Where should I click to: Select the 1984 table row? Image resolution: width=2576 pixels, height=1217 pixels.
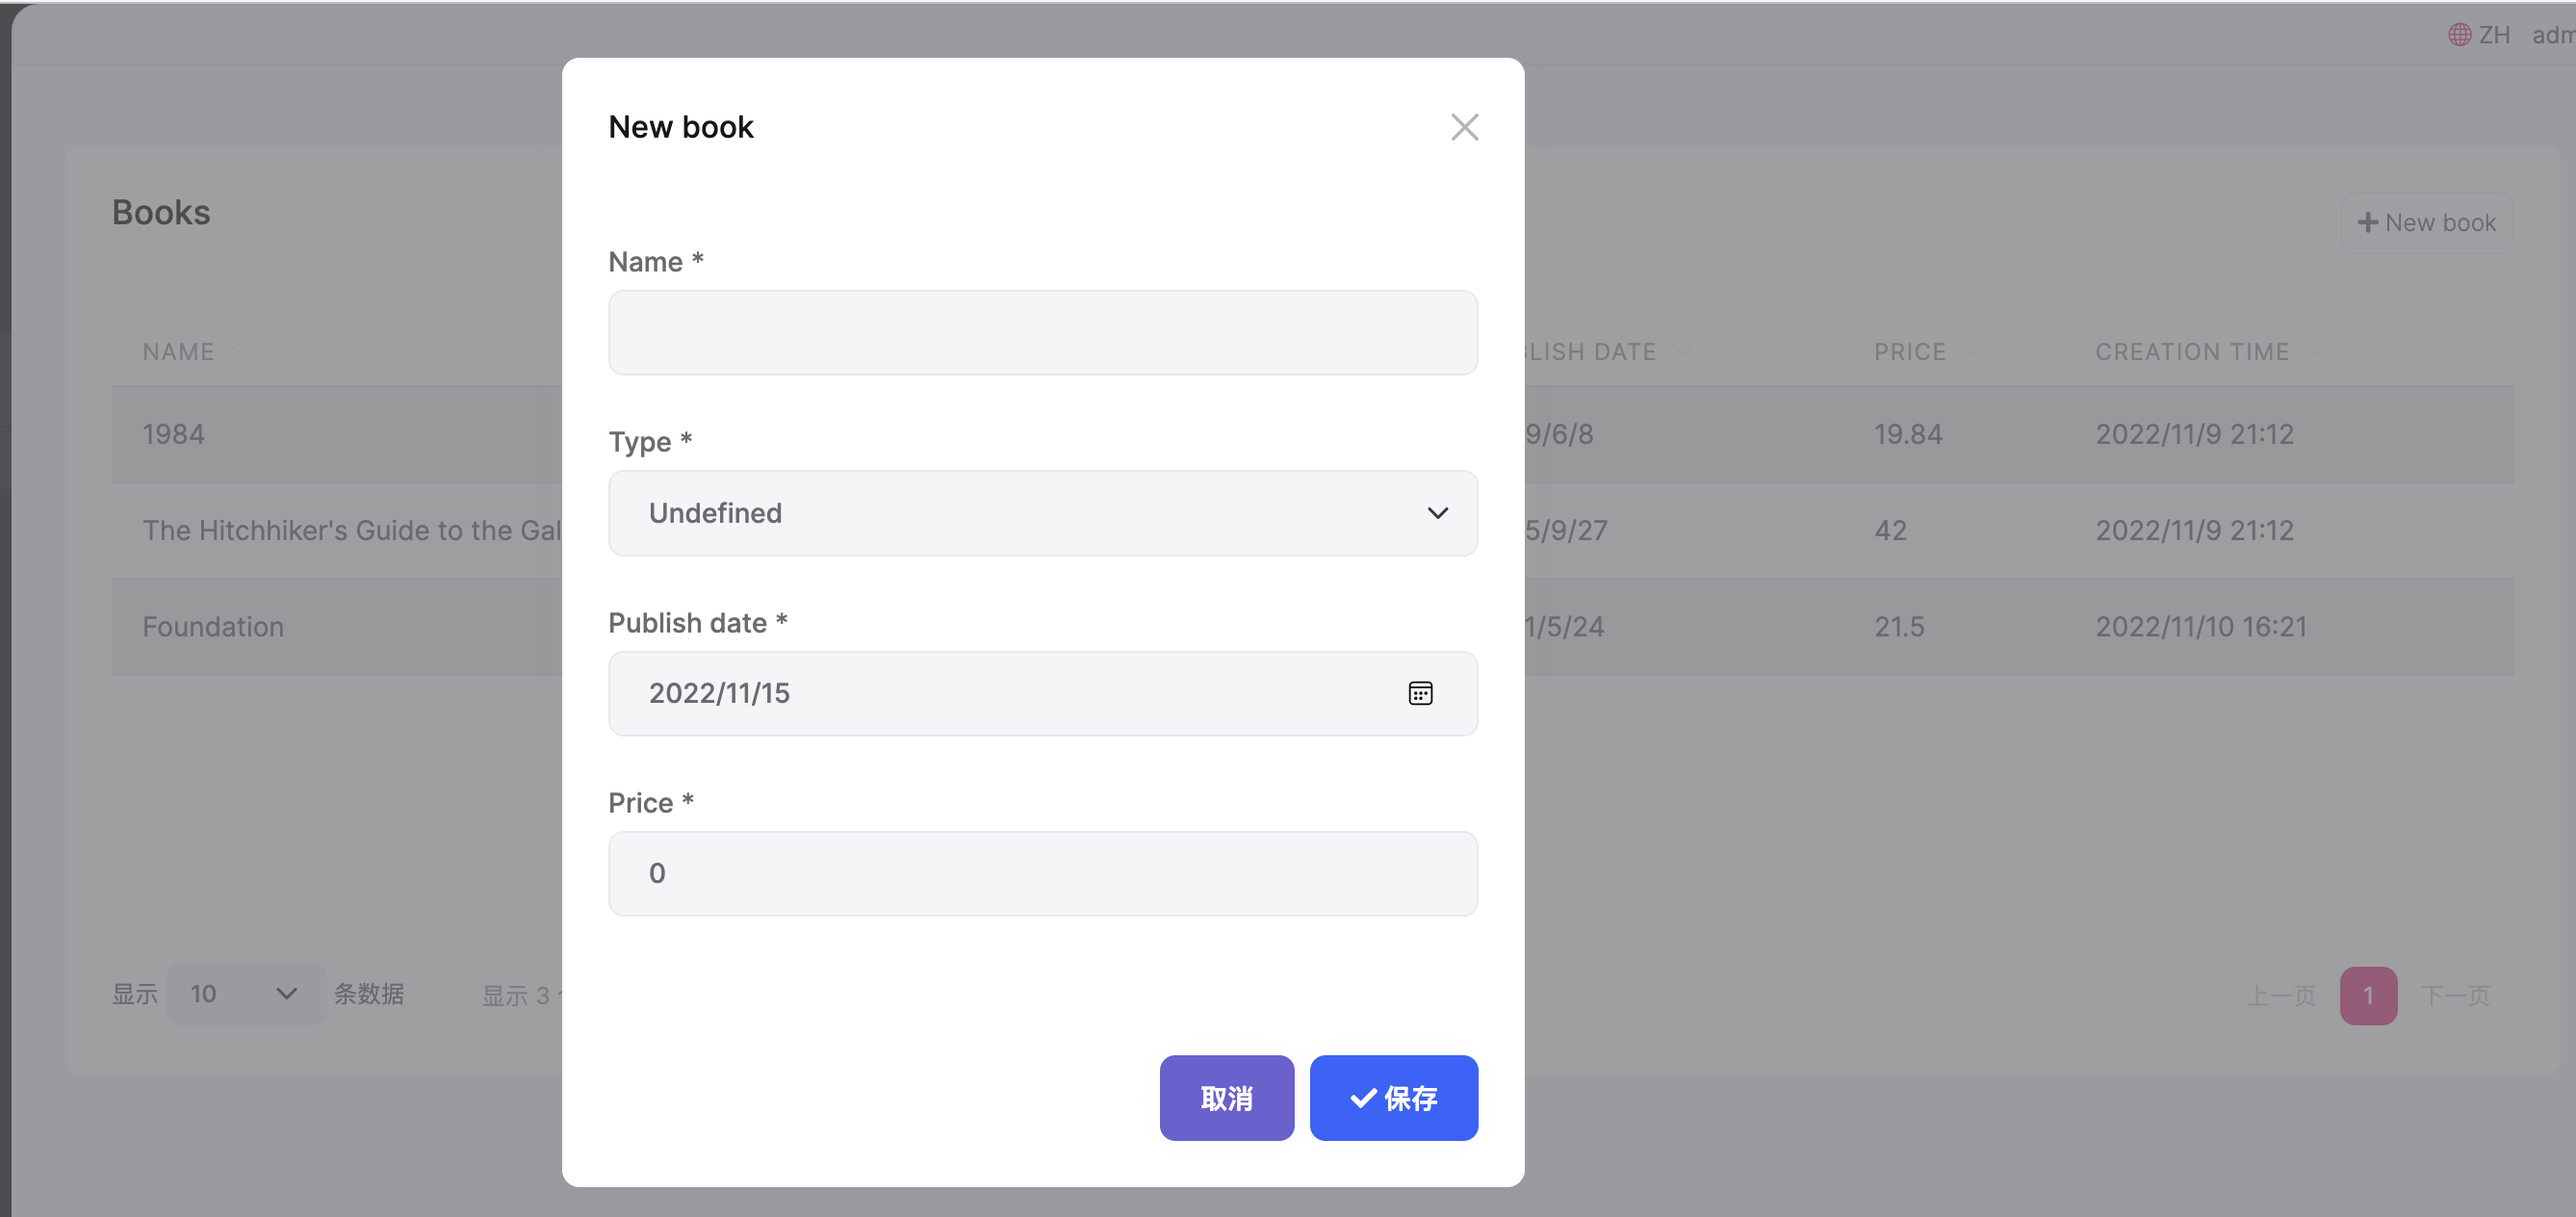174,434
